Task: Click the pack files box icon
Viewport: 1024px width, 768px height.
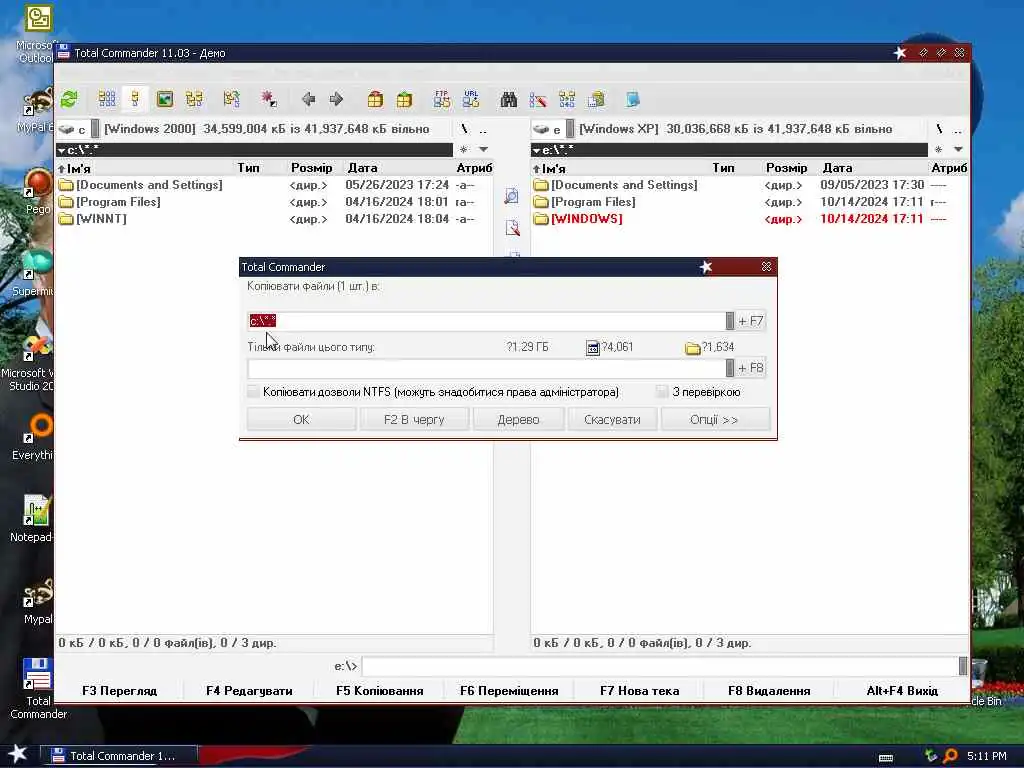Action: tap(375, 99)
